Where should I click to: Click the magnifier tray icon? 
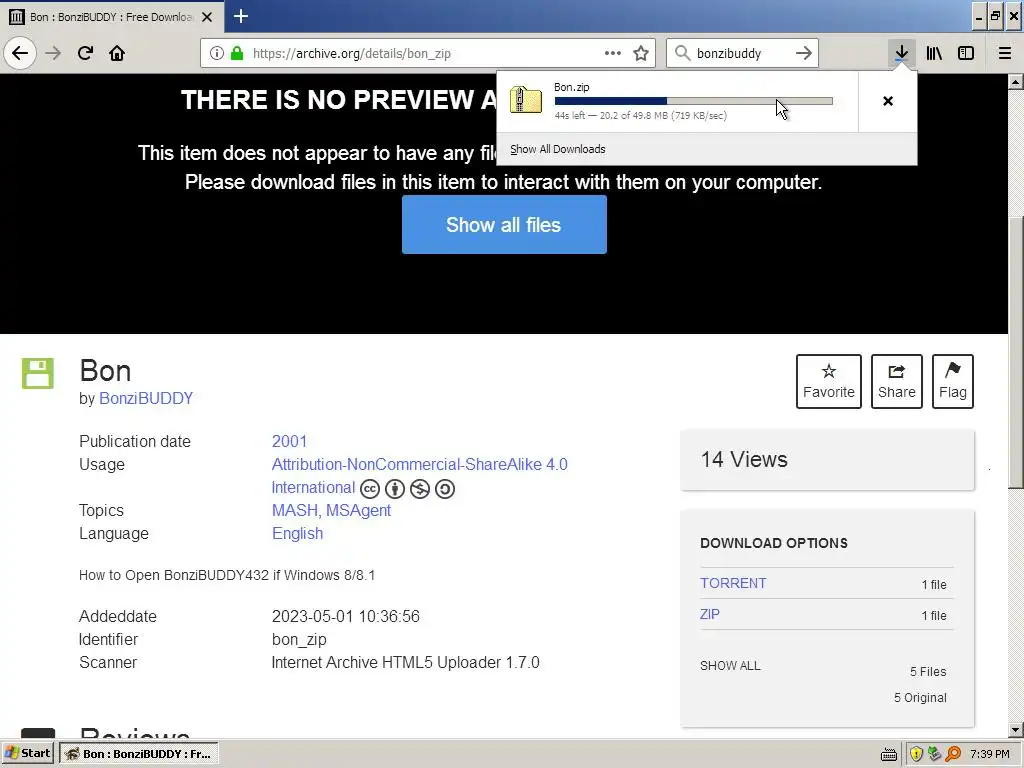(x=953, y=754)
